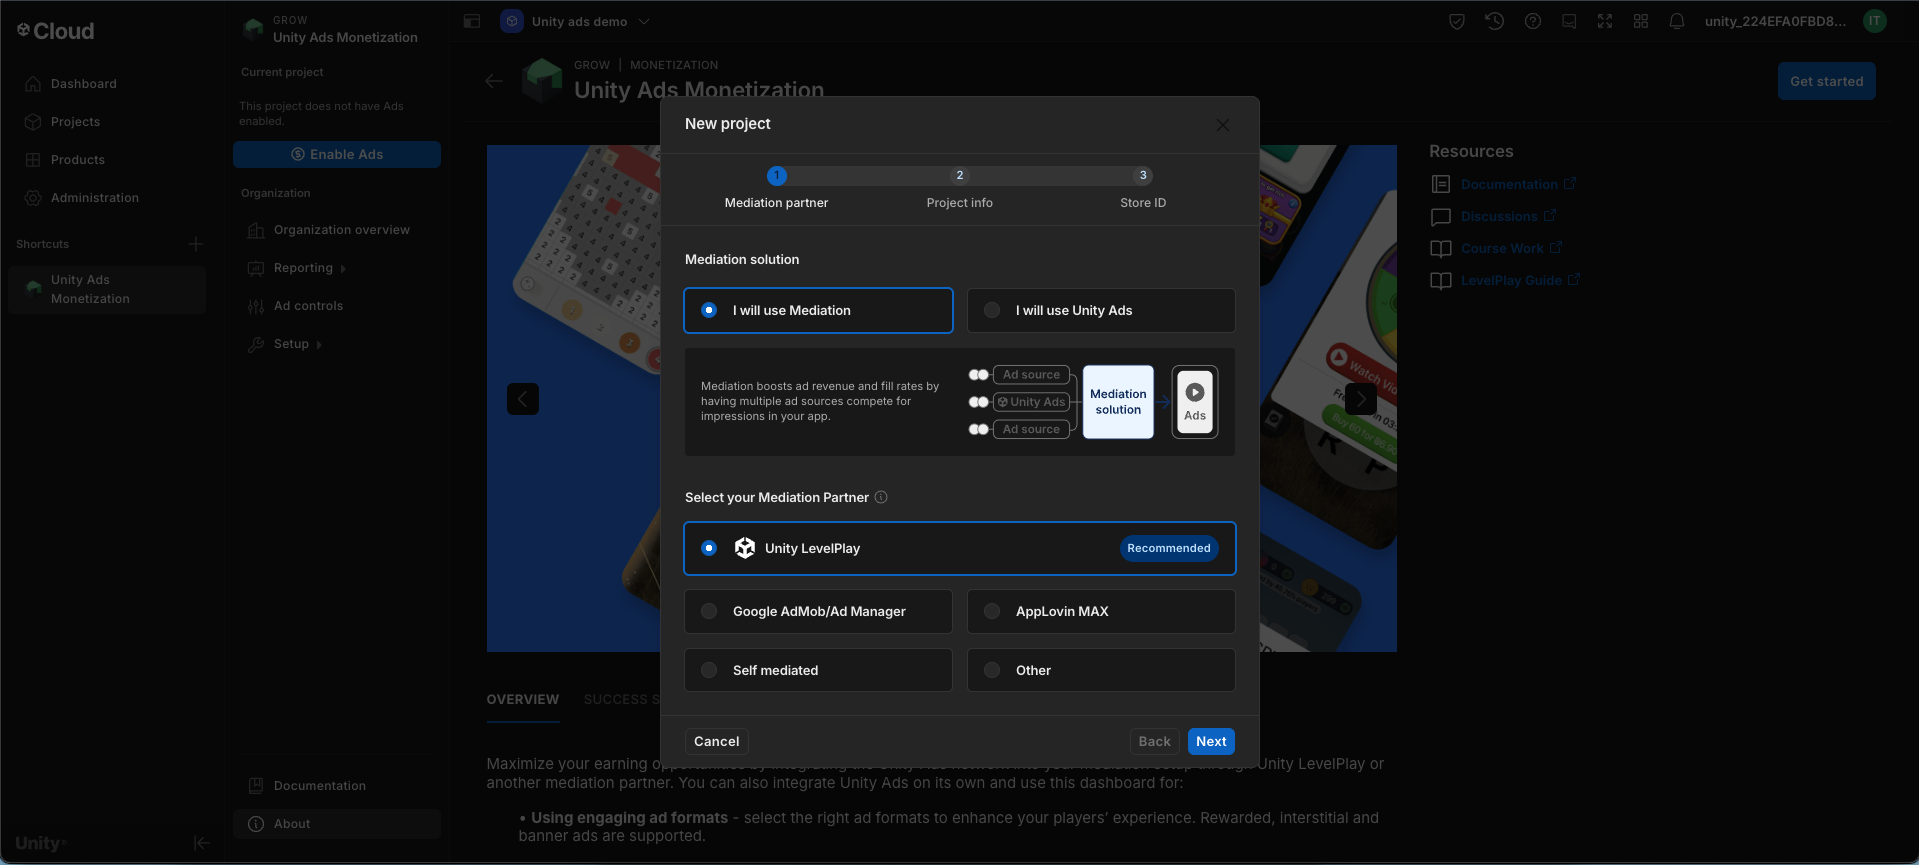Viewport: 1919px width, 865px height.
Task: Switch to the Overview tab
Action: coord(523,700)
